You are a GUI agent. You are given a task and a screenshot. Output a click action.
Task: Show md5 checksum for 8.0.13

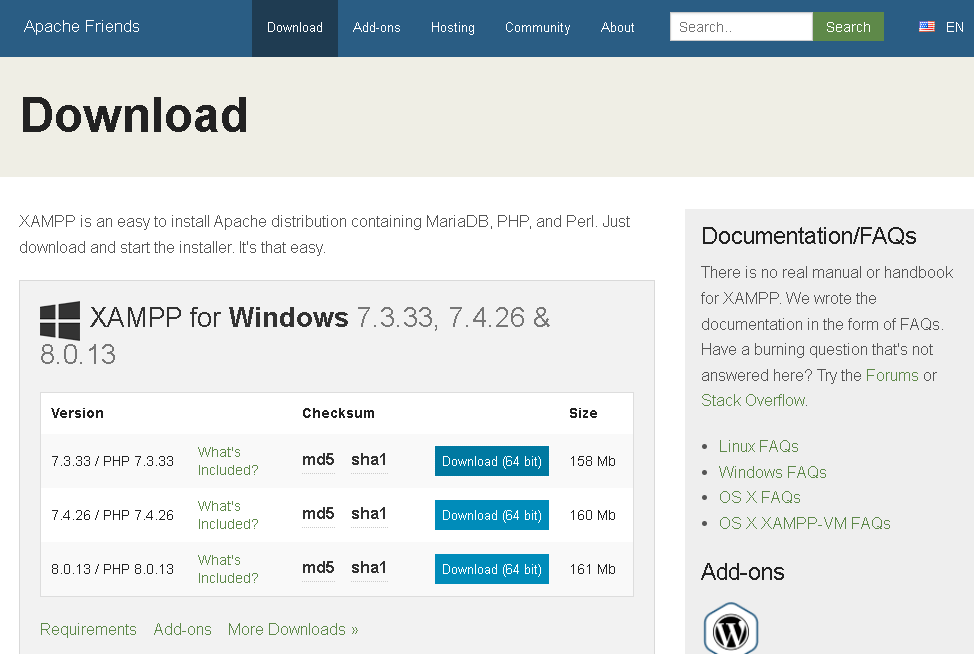318,568
